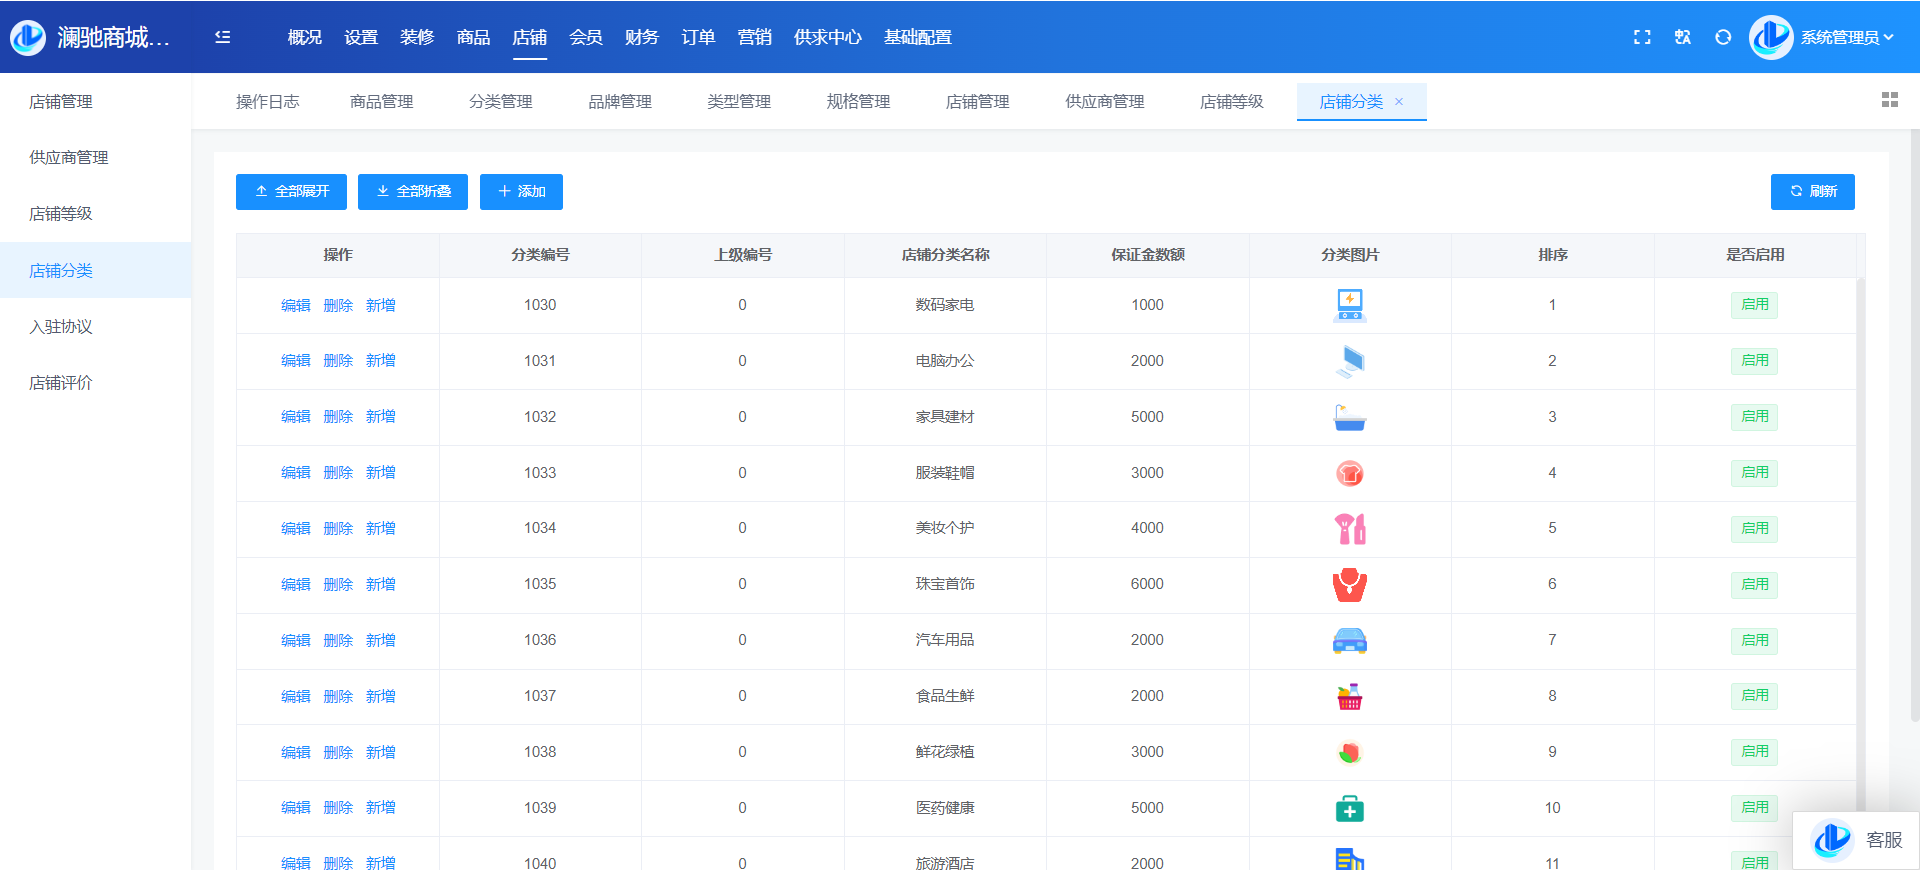
Task: Open the 订单 top menu
Action: coord(698,37)
